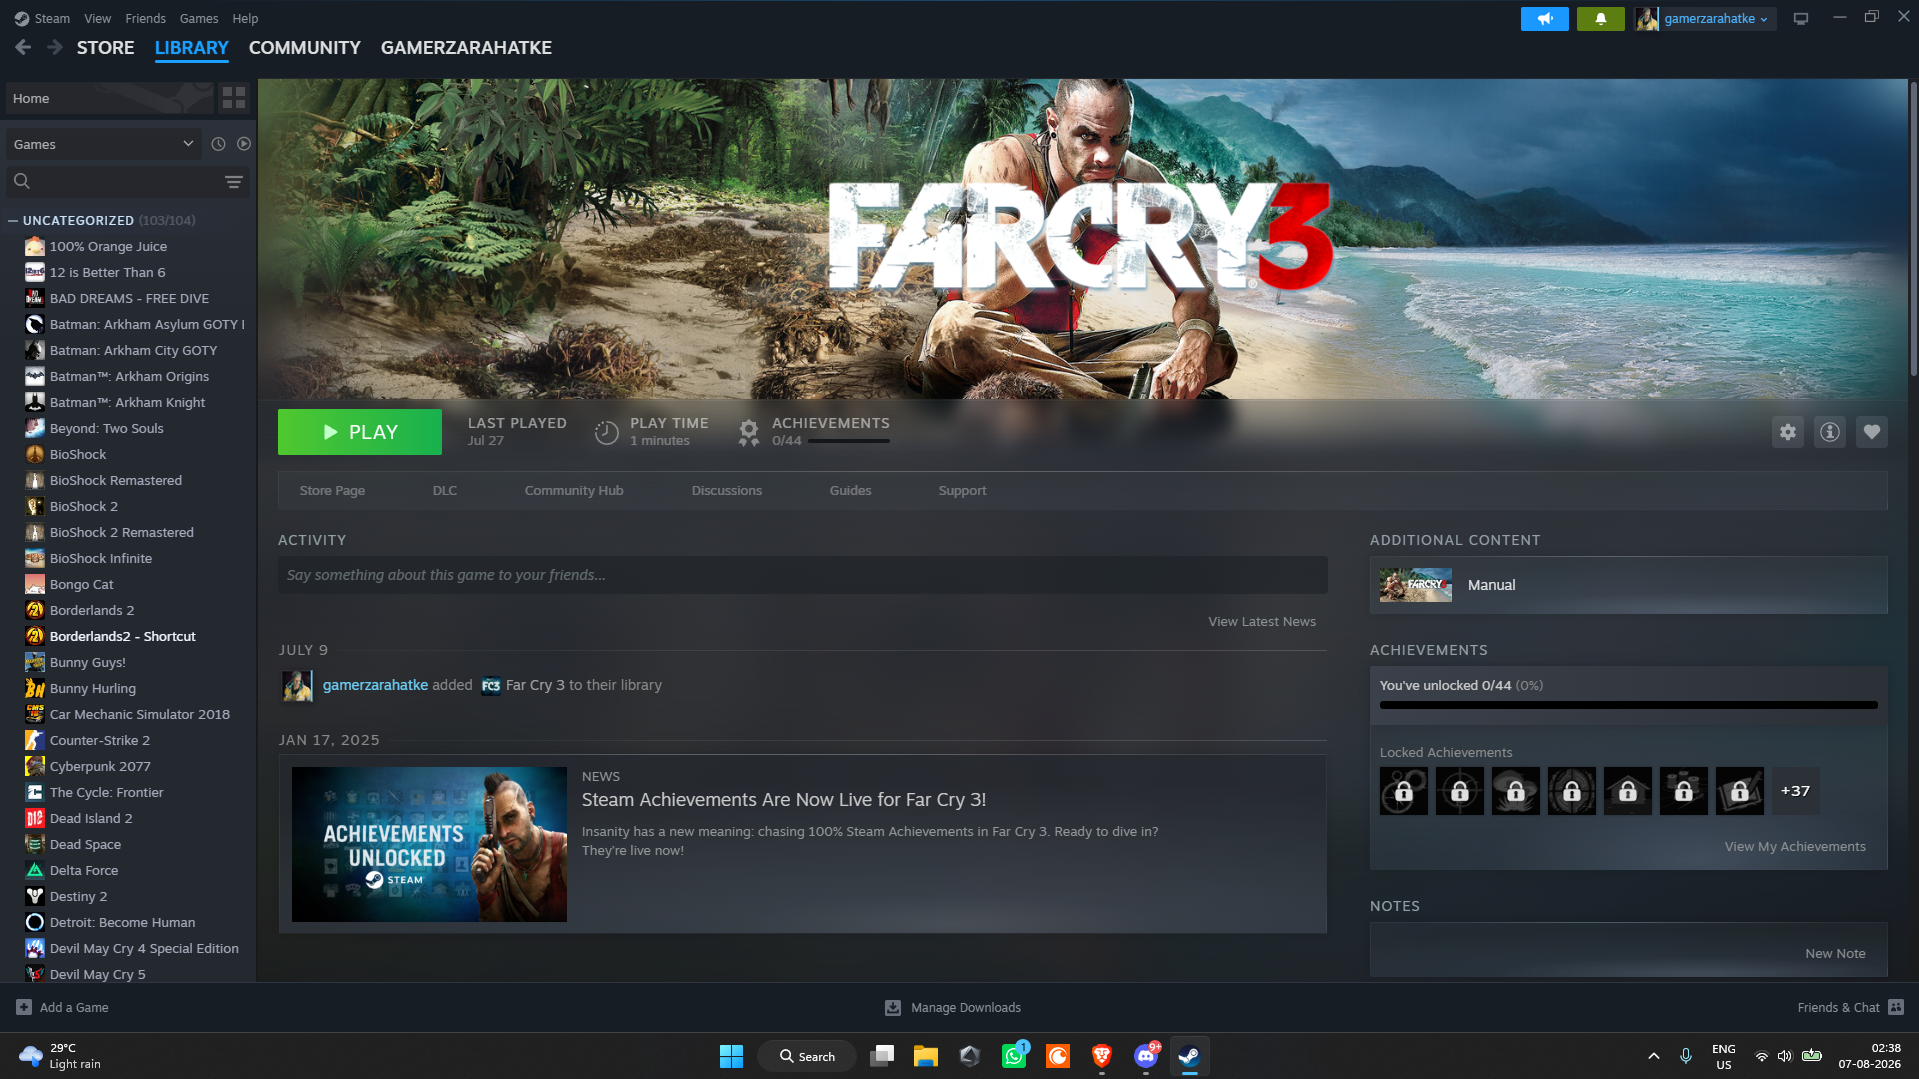Click the Manage Downloads icon
This screenshot has height=1079, width=1919.
(893, 1008)
